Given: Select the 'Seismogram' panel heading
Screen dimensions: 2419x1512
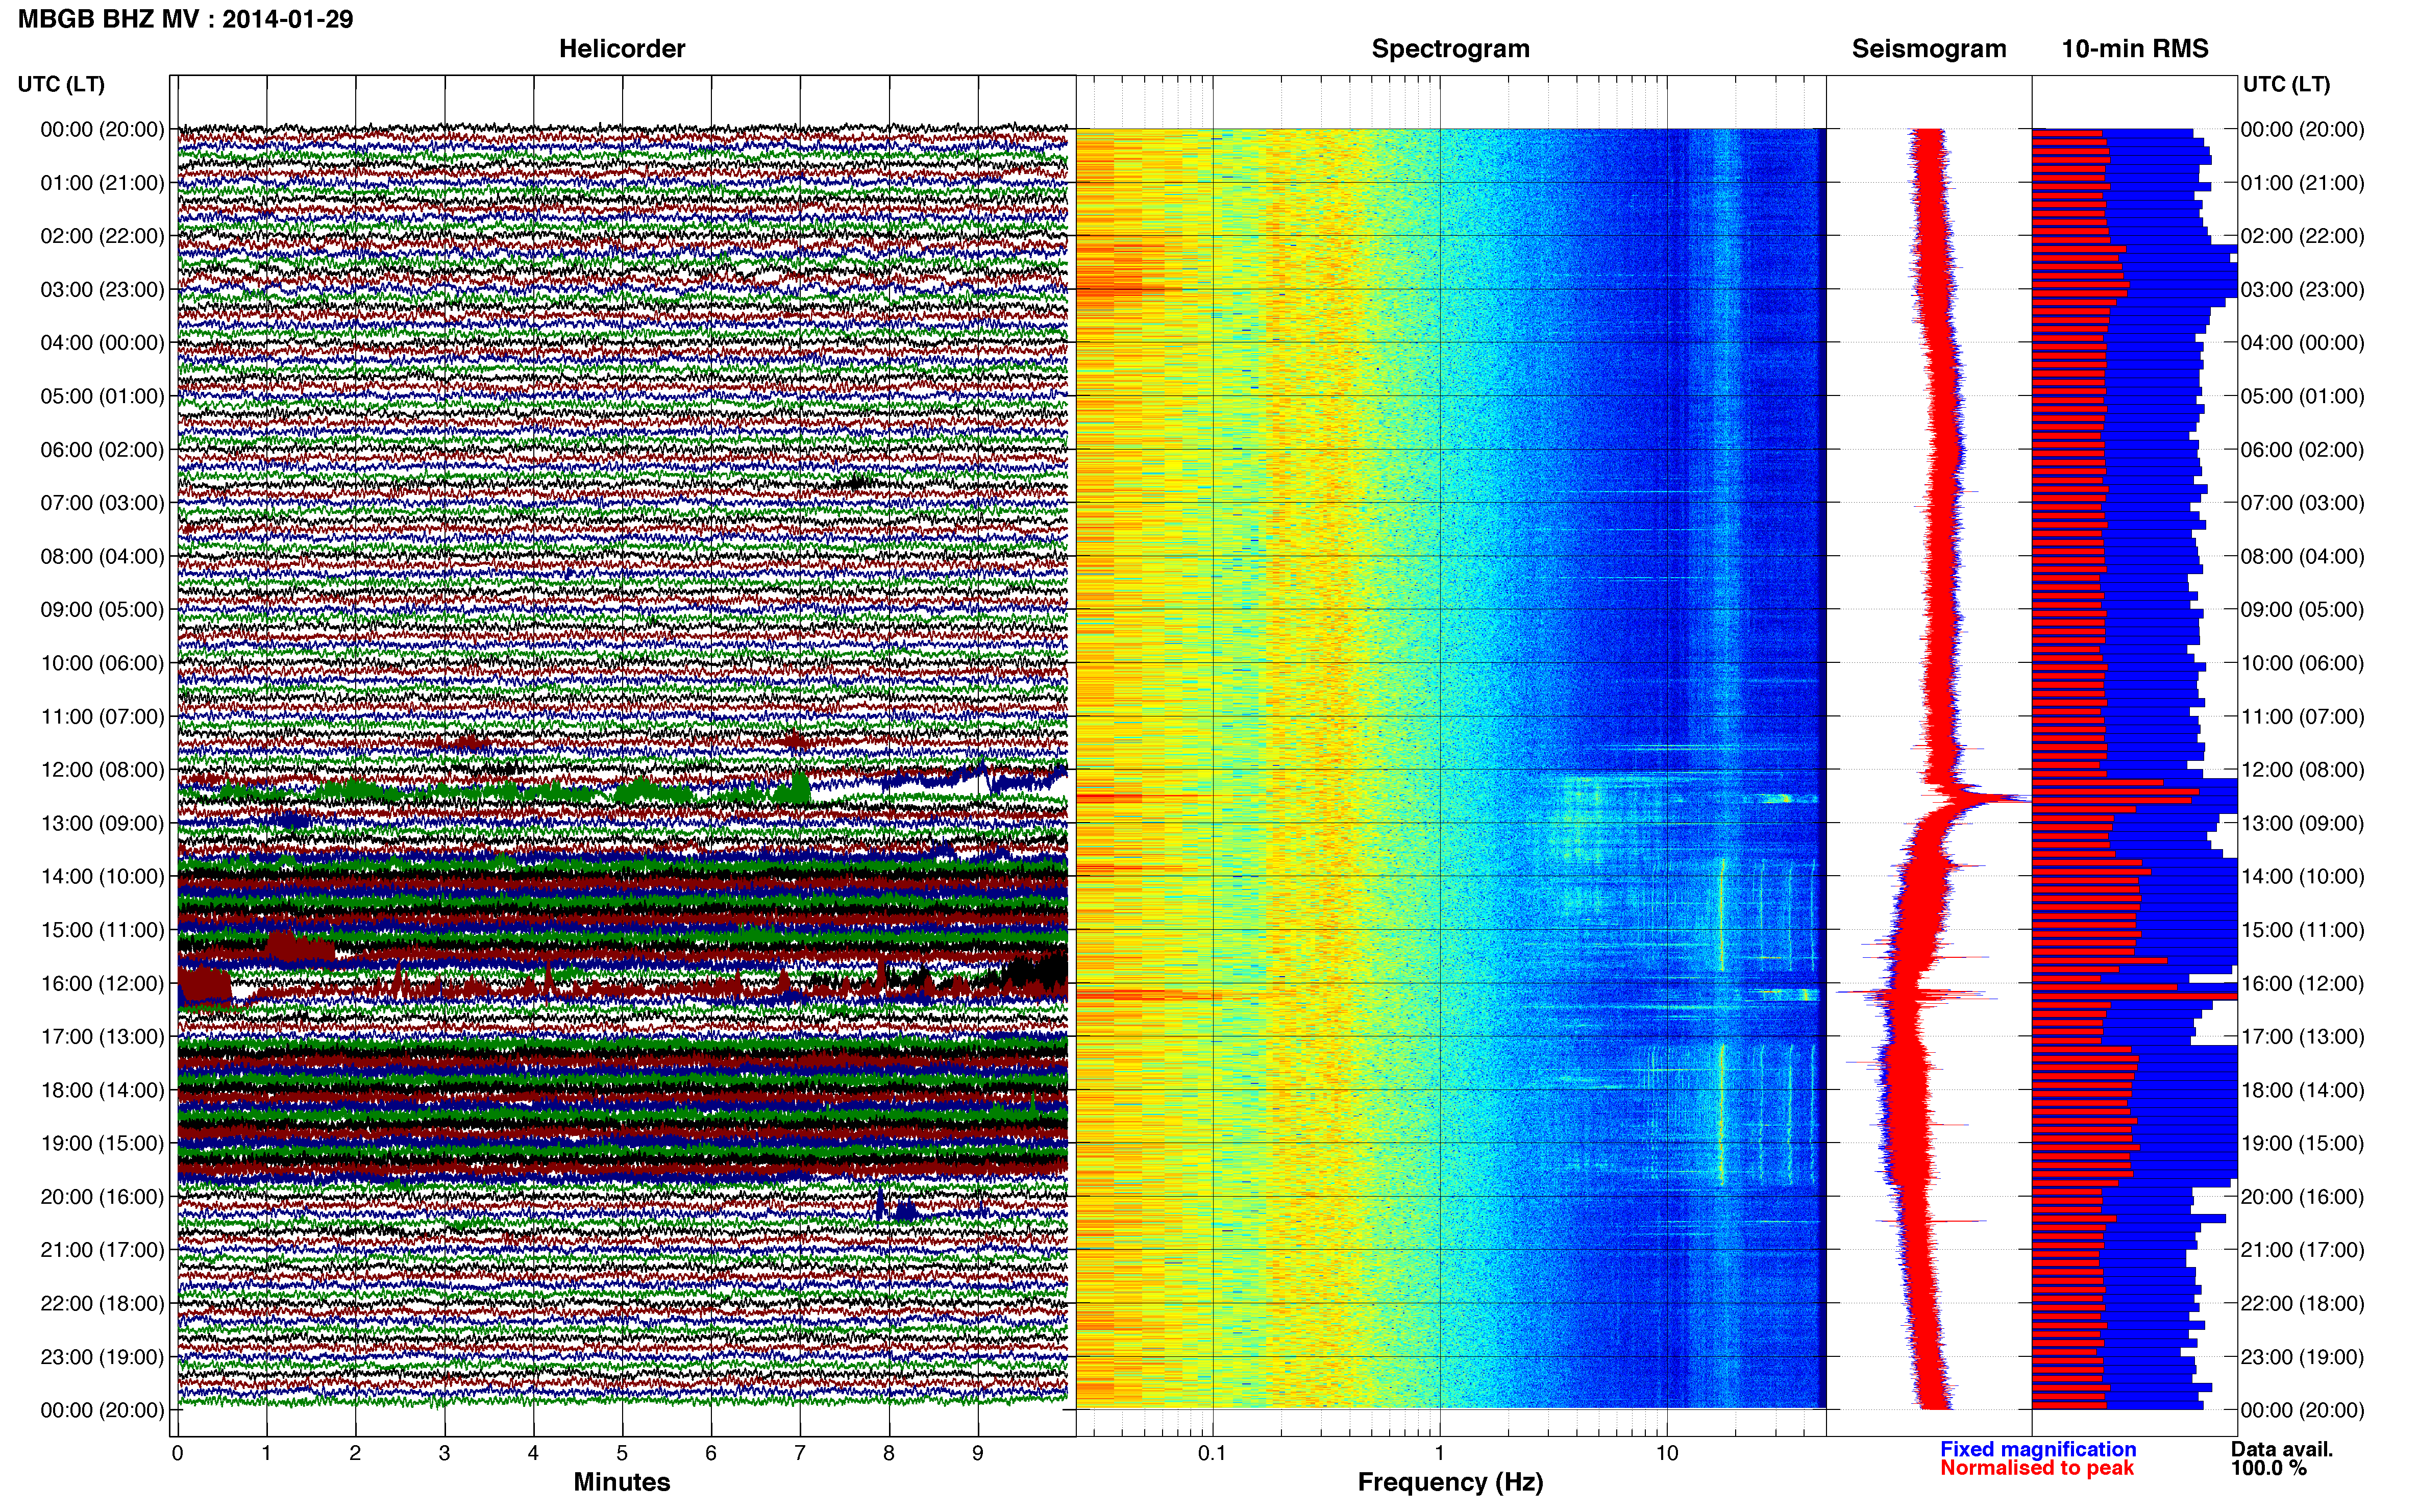Looking at the screenshot, I should pos(1928,48).
